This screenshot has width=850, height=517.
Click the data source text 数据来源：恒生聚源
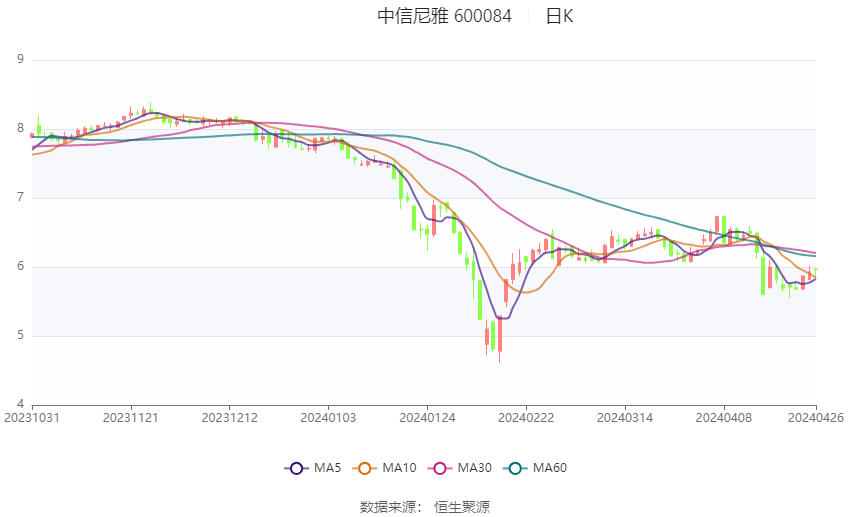click(425, 507)
